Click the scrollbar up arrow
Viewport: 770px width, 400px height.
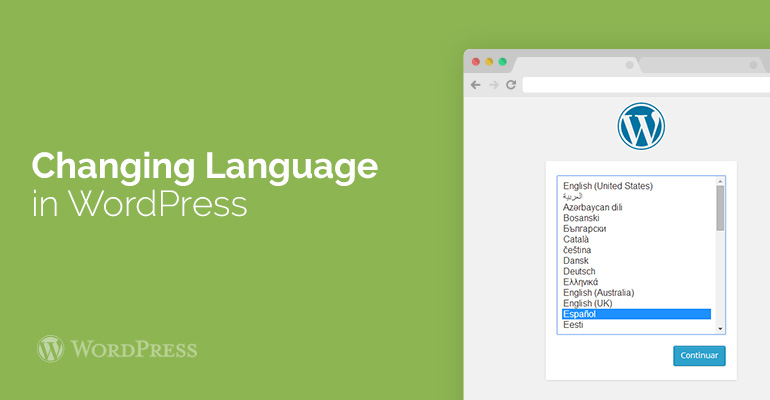click(x=720, y=181)
